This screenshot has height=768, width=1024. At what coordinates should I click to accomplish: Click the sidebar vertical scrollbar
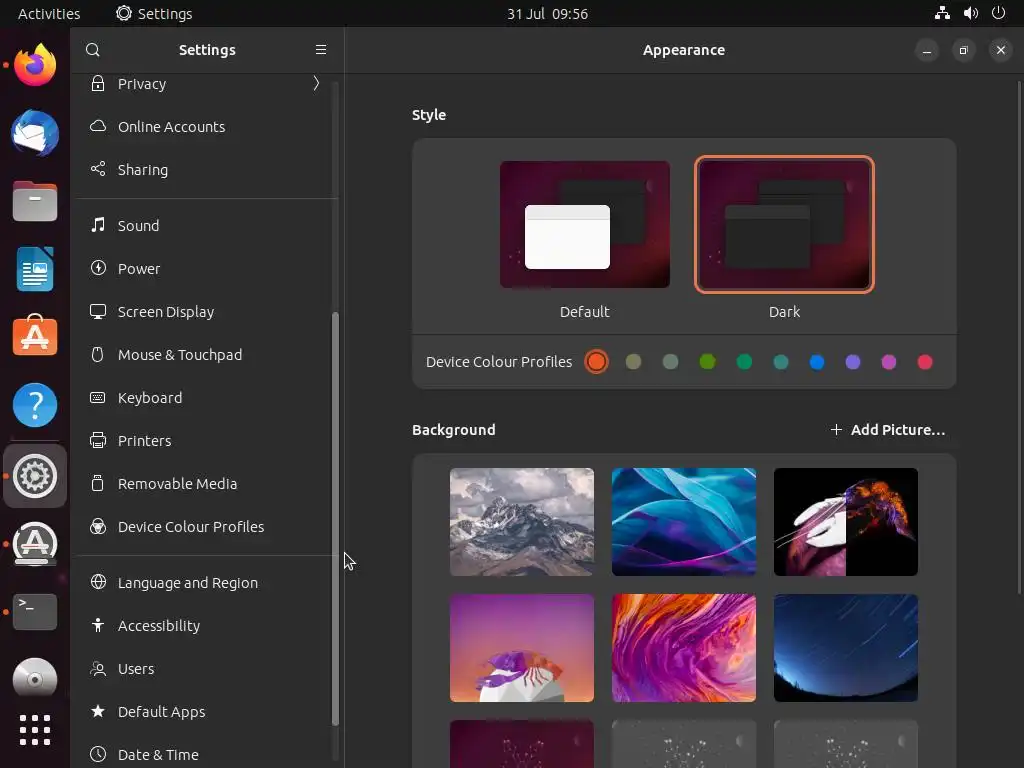pyautogui.click(x=336, y=519)
